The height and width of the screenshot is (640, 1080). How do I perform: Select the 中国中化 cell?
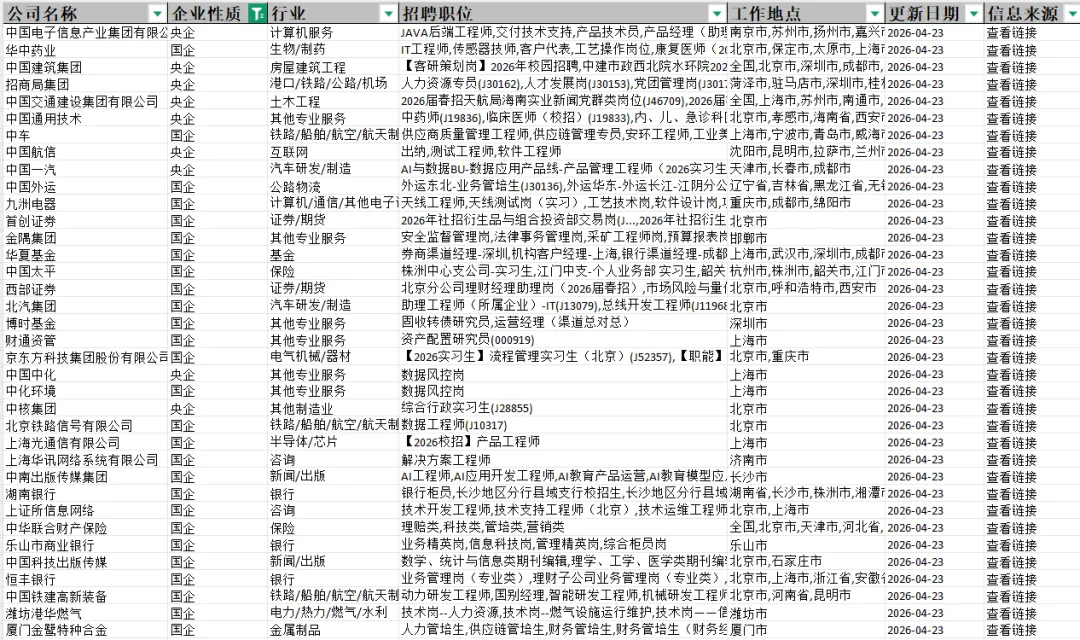click(85, 374)
